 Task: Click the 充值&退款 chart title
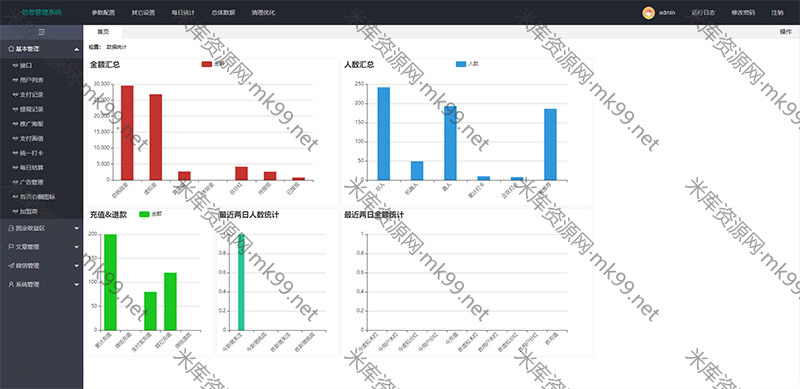click(x=109, y=215)
